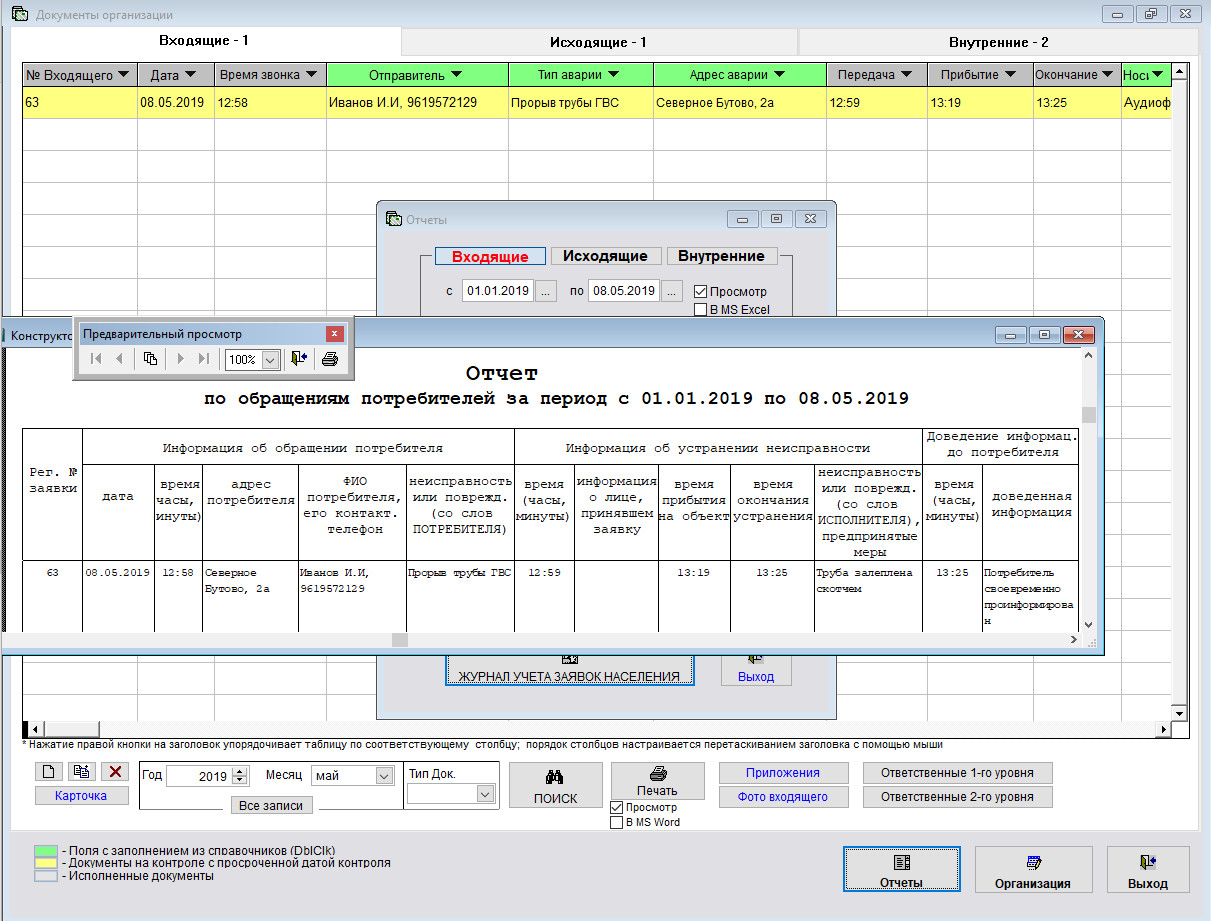Sort by № Входящего column header

[79, 75]
